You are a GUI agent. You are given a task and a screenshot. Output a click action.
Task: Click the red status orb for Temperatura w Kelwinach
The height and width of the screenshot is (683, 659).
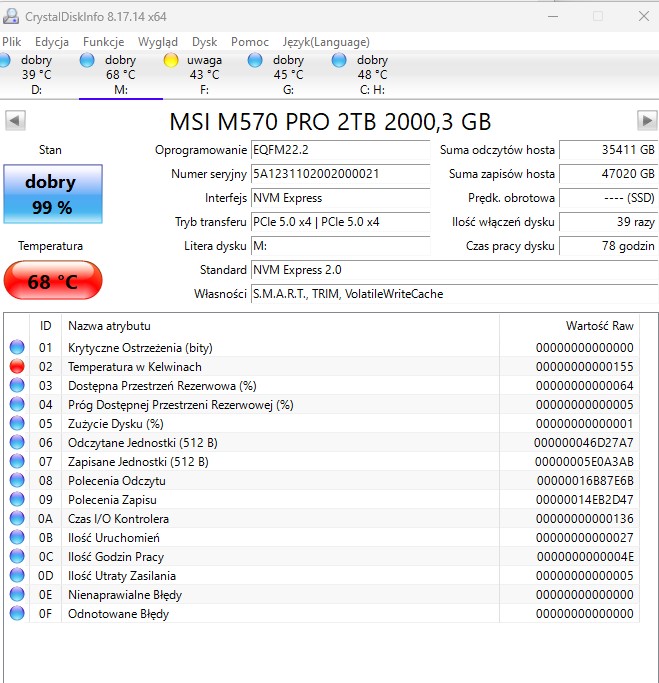coord(17,367)
